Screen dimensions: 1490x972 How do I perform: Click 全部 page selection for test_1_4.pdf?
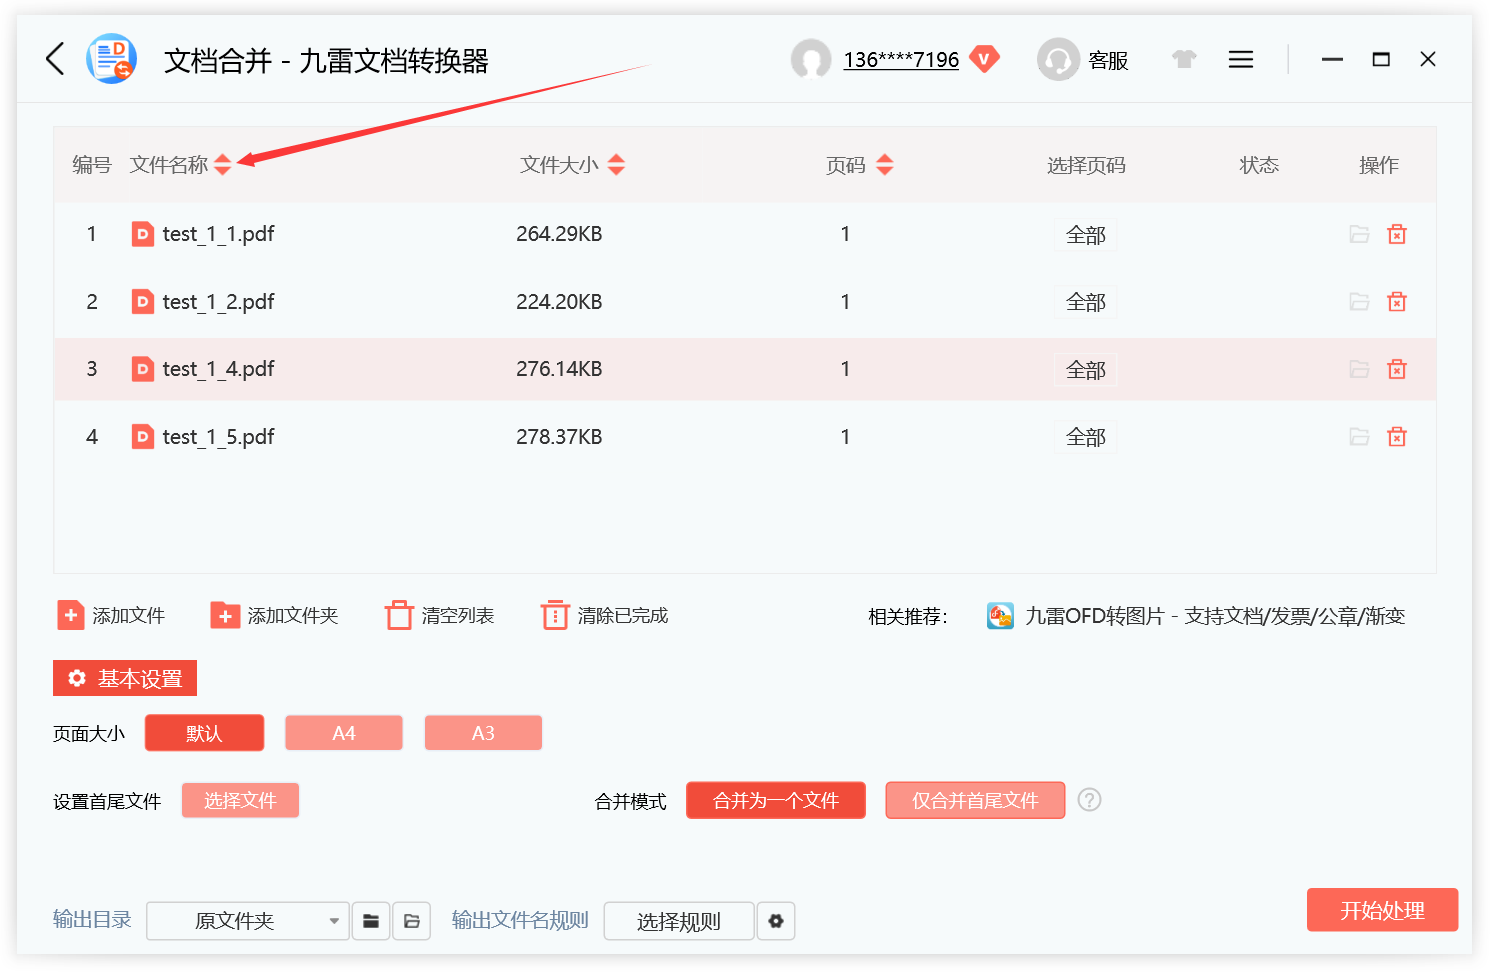tap(1085, 369)
